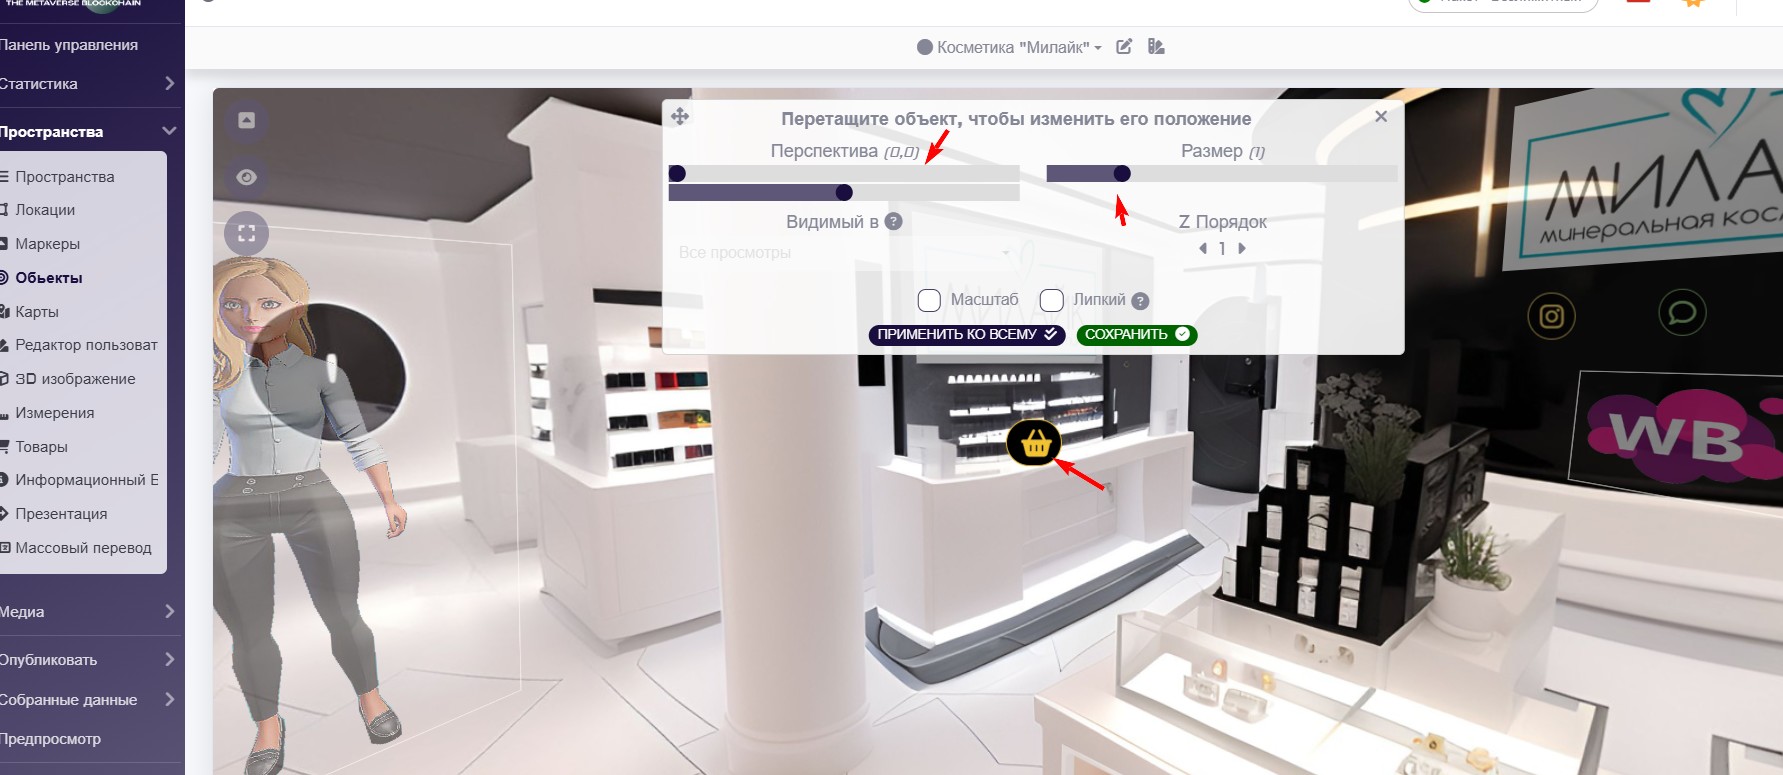Image resolution: width=1783 pixels, height=775 pixels.
Task: Click the chat bubble icon in the scene
Action: click(1682, 314)
